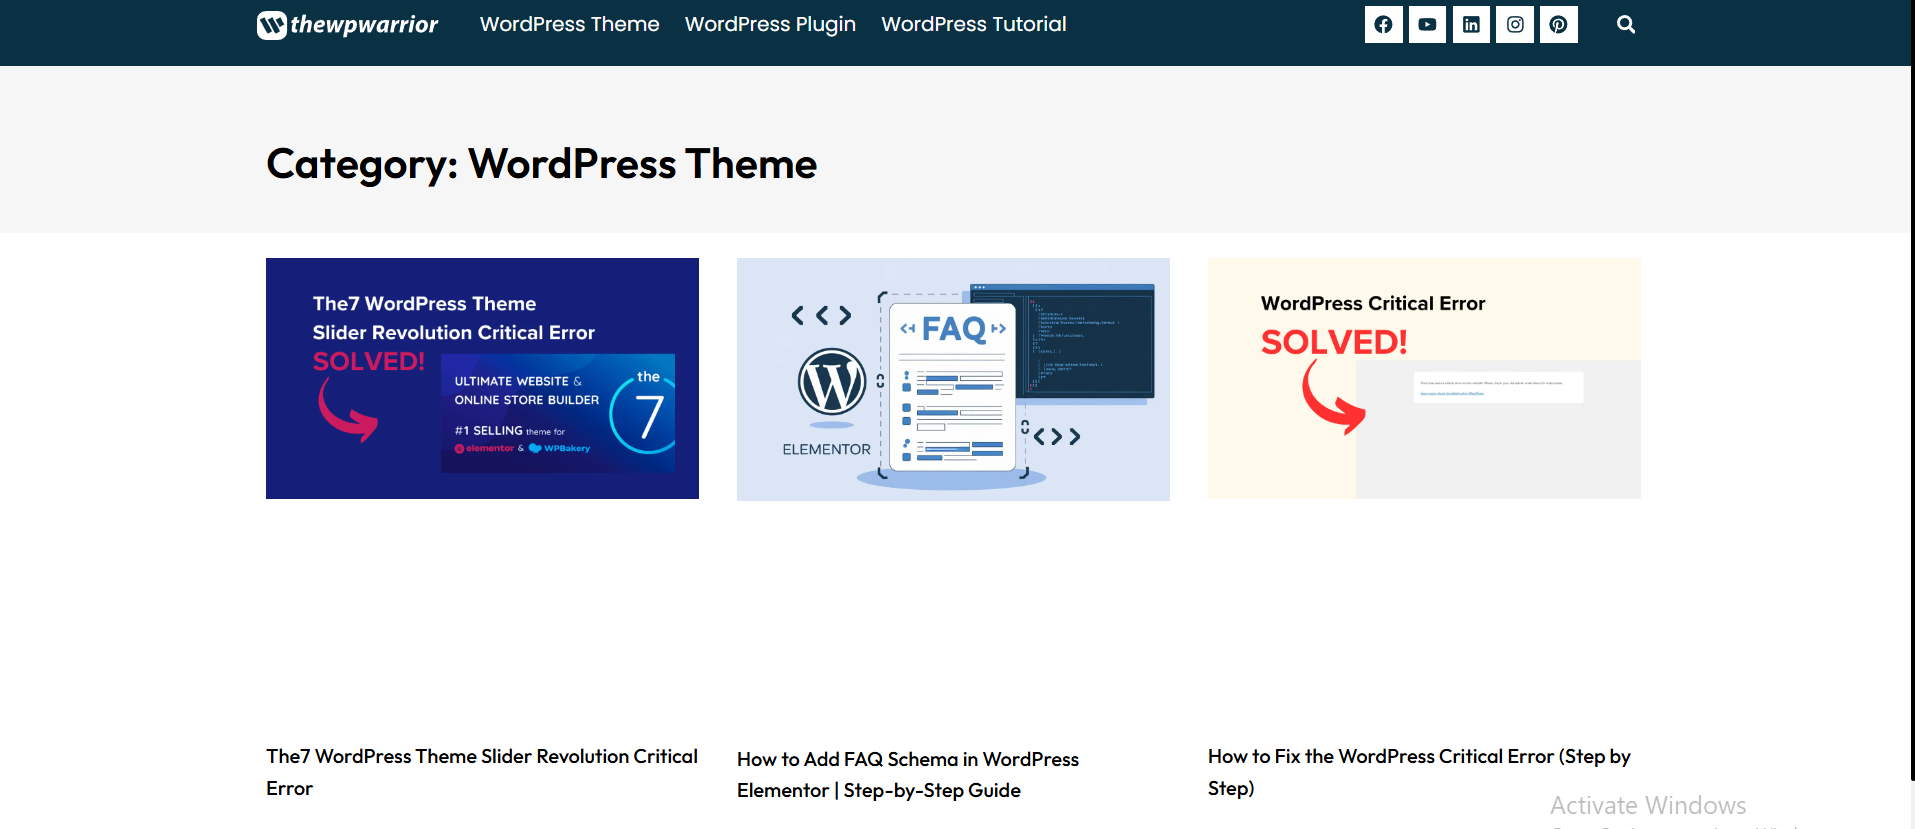Open the LinkedIn social icon
The height and width of the screenshot is (829, 1915).
point(1471,24)
